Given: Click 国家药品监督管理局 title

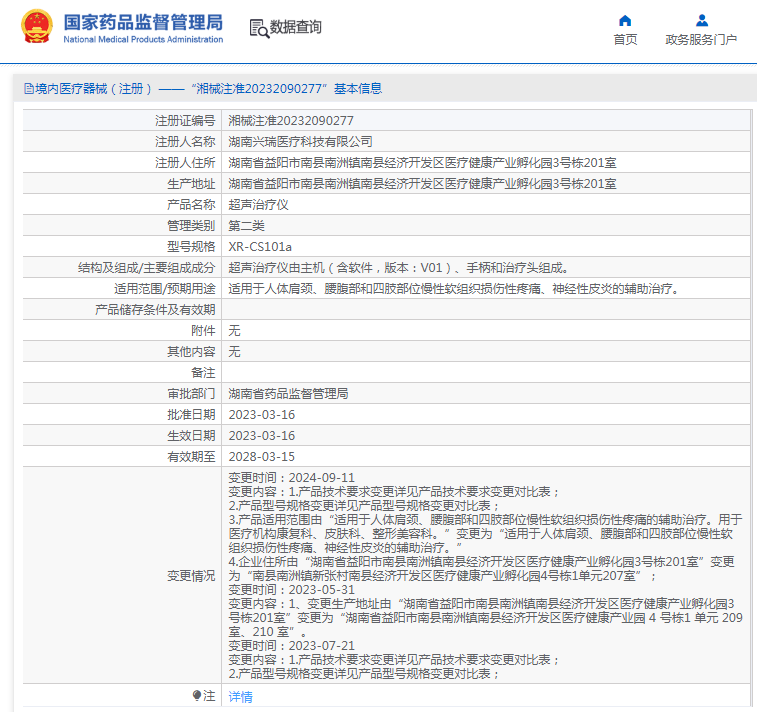Looking at the screenshot, I should (143, 22).
